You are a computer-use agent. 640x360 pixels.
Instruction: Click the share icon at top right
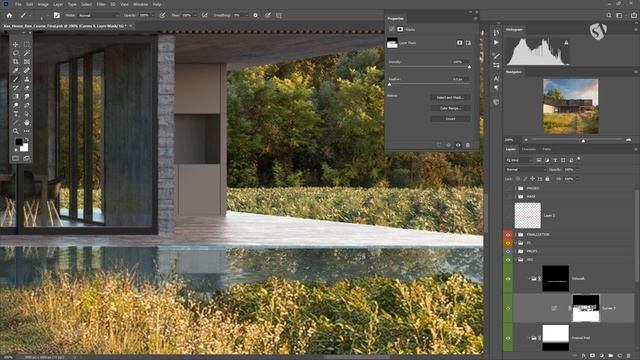[x=634, y=15]
